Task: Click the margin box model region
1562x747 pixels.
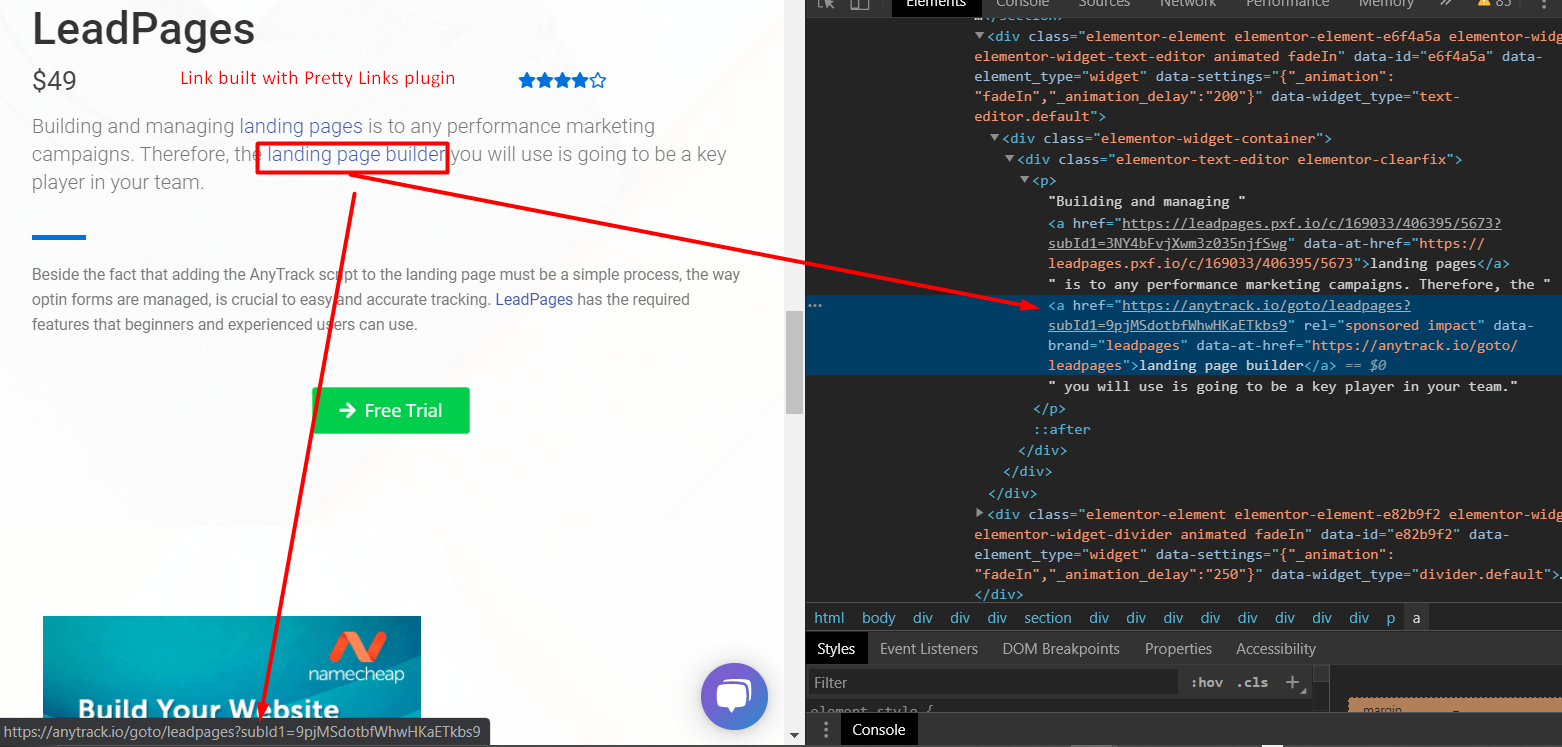Action: point(1454,705)
